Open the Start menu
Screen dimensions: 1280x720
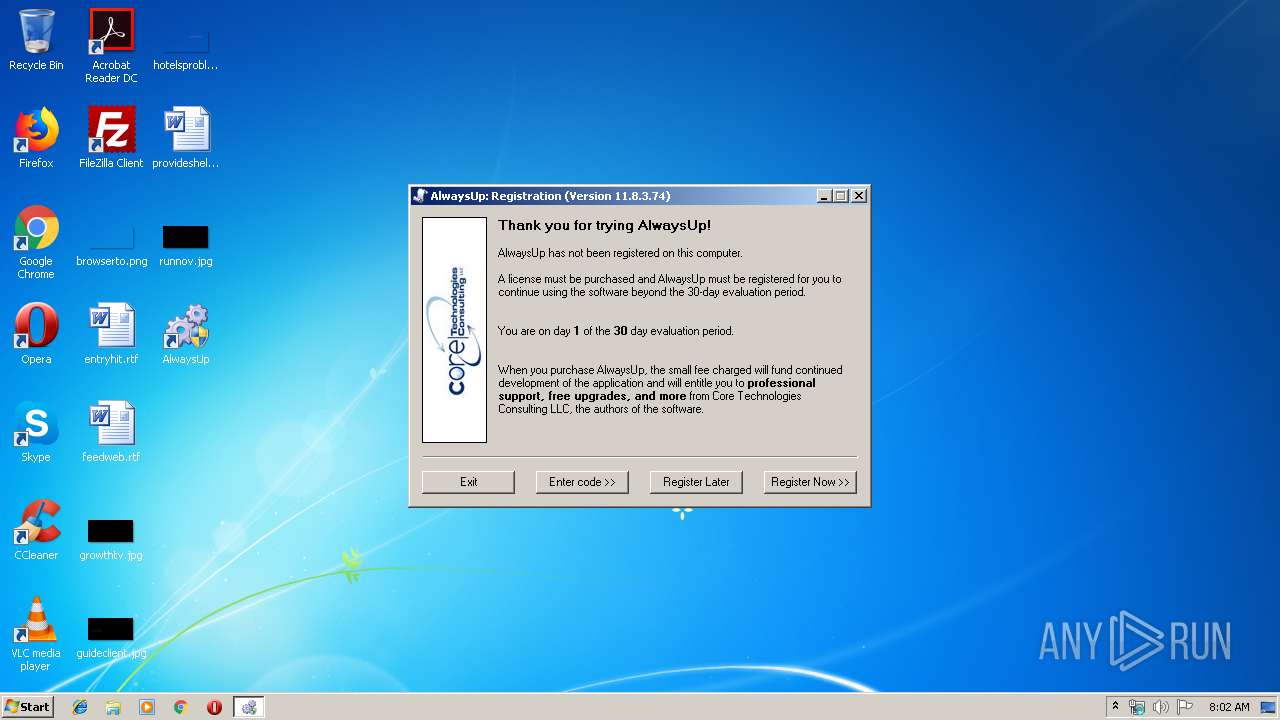28,707
